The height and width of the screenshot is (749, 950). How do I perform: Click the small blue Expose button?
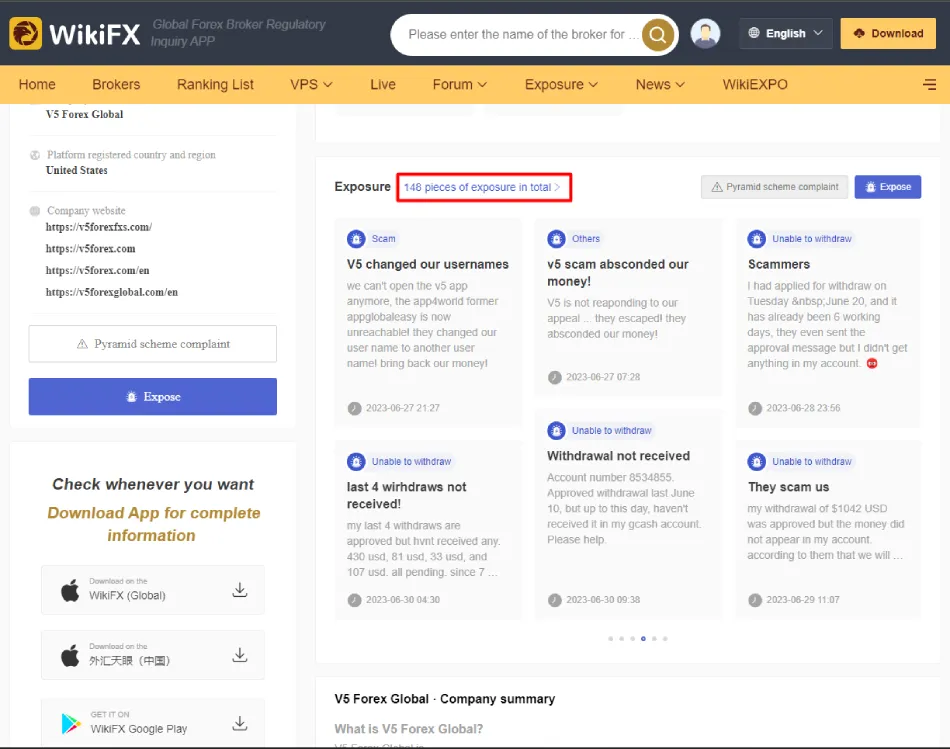pos(888,187)
